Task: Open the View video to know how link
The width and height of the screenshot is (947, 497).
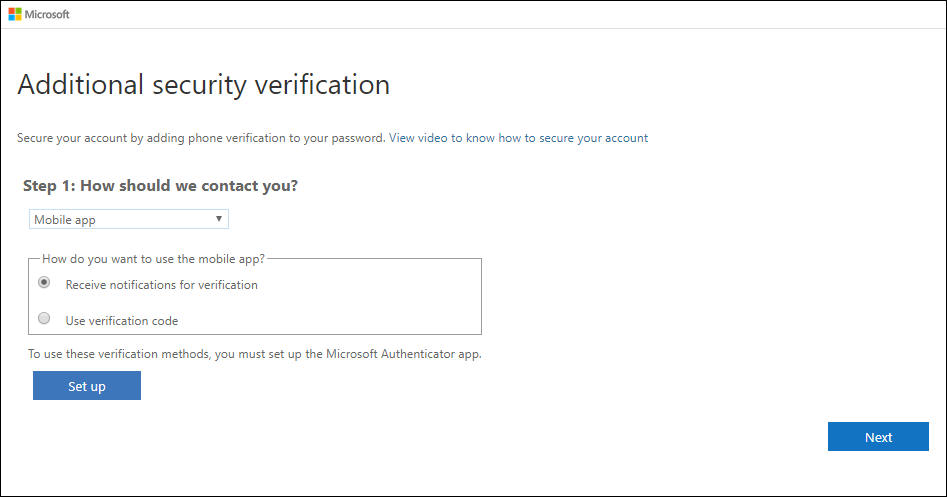Action: click(x=518, y=138)
